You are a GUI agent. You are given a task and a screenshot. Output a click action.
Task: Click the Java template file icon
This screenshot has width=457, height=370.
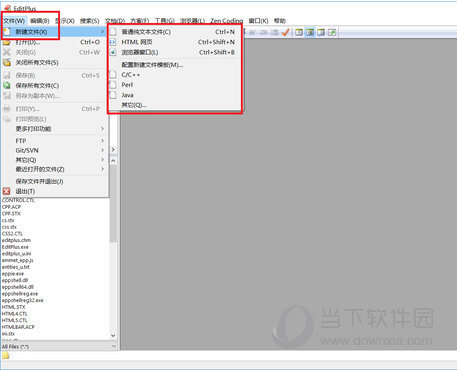point(113,95)
